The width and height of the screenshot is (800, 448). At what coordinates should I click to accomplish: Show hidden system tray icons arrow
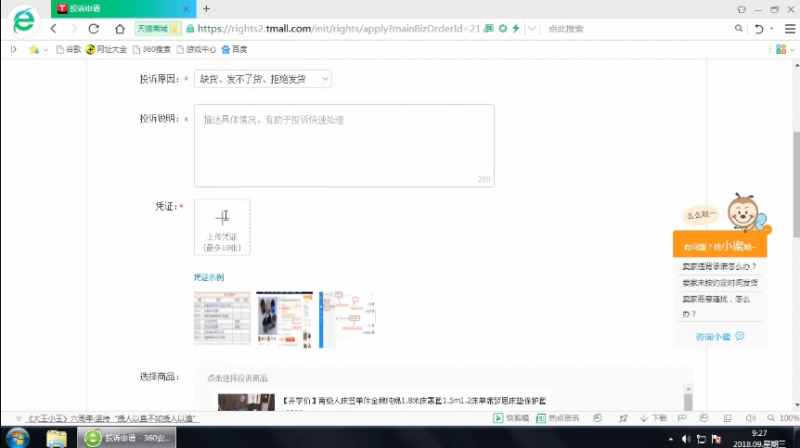670,439
